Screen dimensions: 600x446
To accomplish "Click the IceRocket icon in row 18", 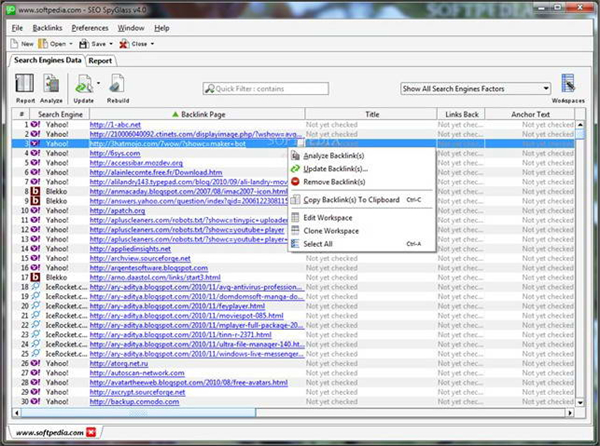I will 35,287.
